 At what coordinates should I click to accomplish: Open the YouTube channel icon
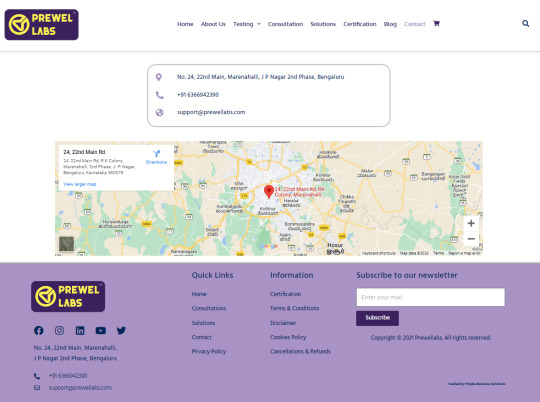tap(101, 330)
